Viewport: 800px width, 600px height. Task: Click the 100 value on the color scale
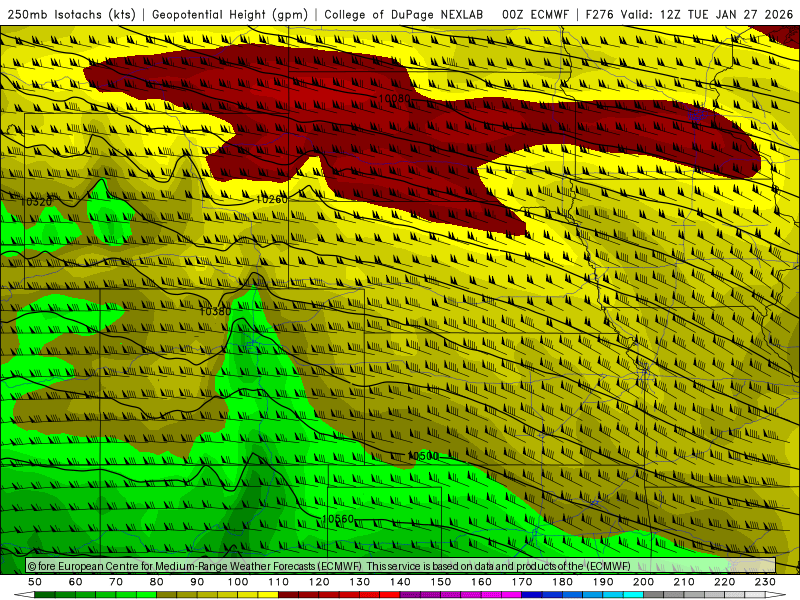(x=238, y=582)
